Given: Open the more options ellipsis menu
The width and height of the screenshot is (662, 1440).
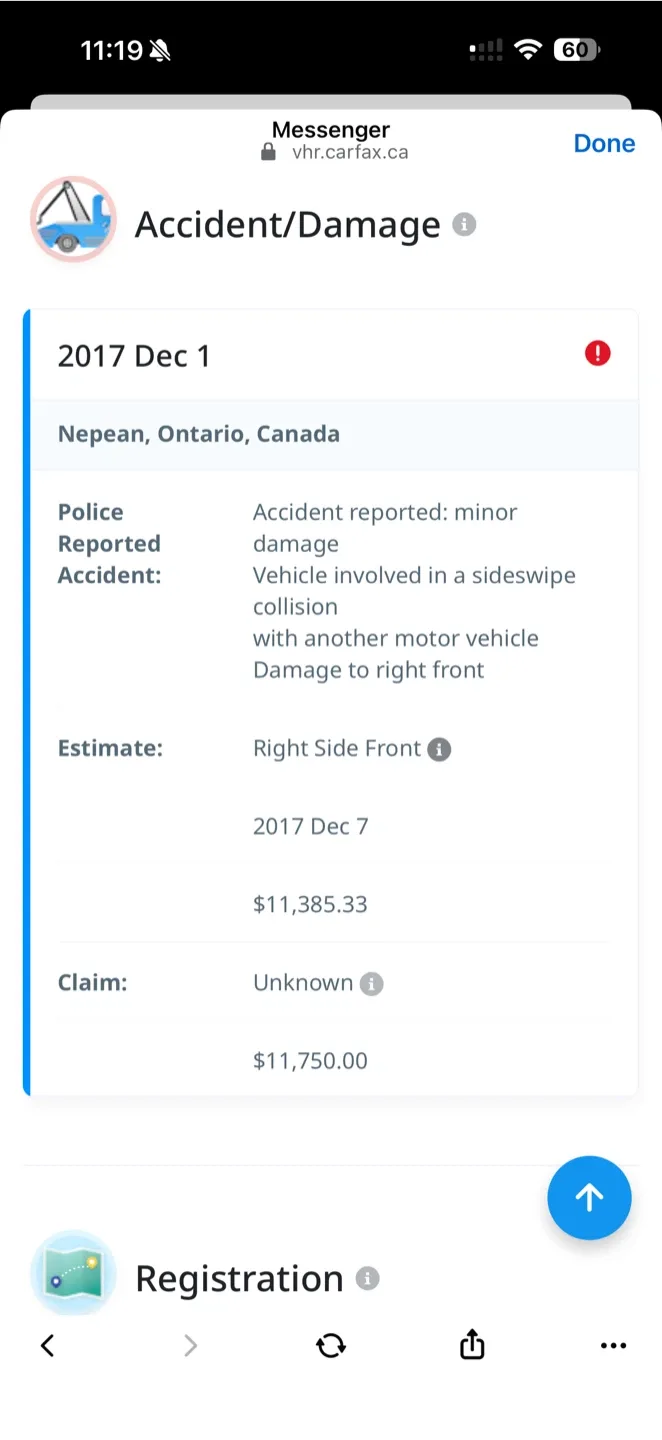Looking at the screenshot, I should point(614,1345).
